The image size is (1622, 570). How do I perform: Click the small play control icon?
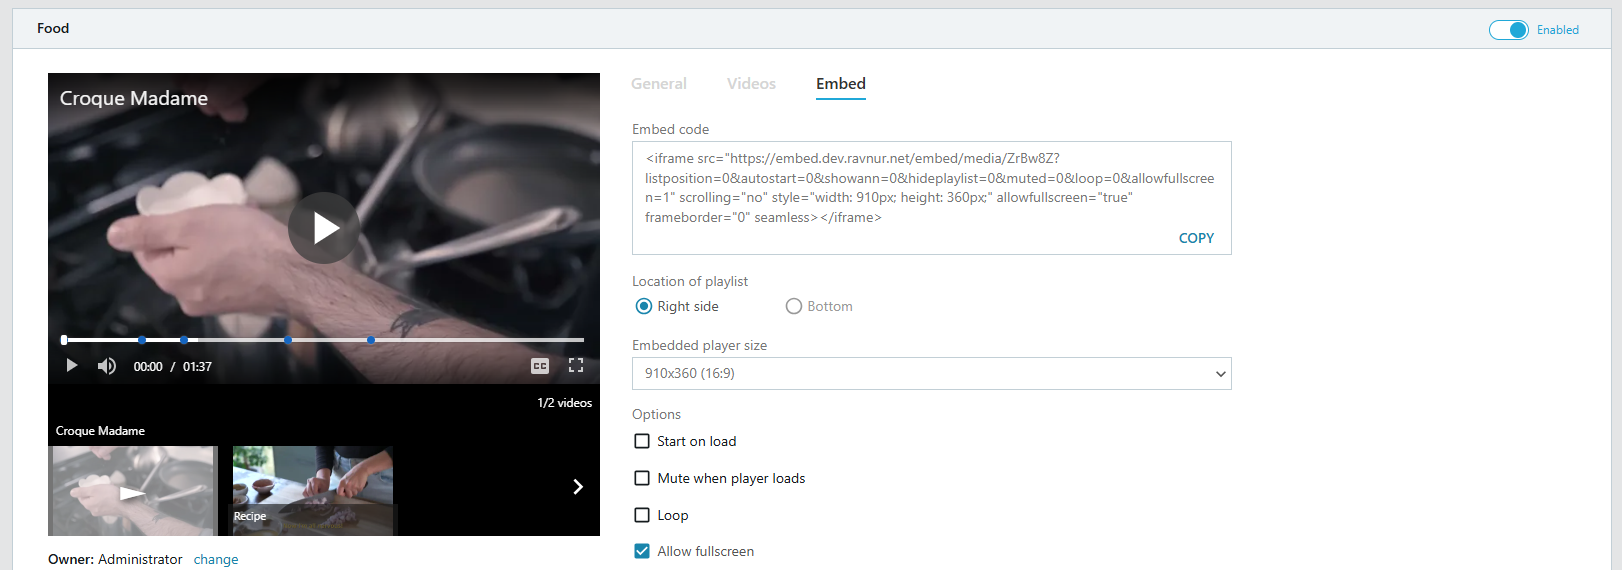pos(71,366)
